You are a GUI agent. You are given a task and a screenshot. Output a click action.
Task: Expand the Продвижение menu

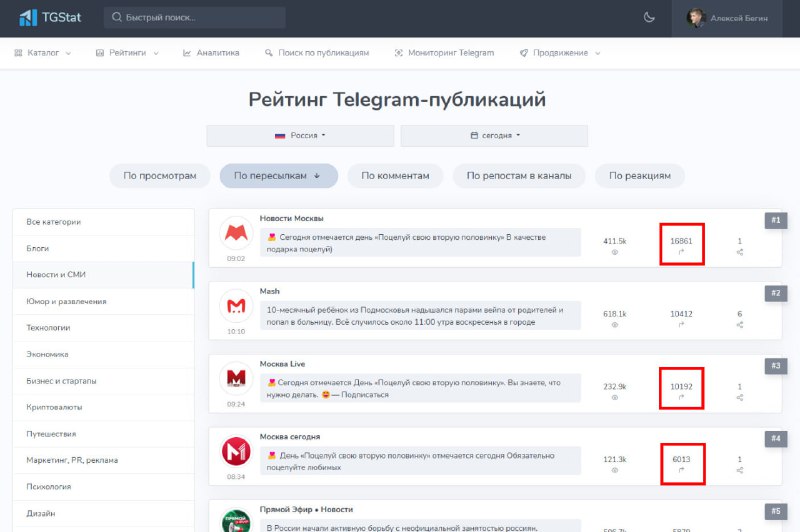click(x=560, y=53)
